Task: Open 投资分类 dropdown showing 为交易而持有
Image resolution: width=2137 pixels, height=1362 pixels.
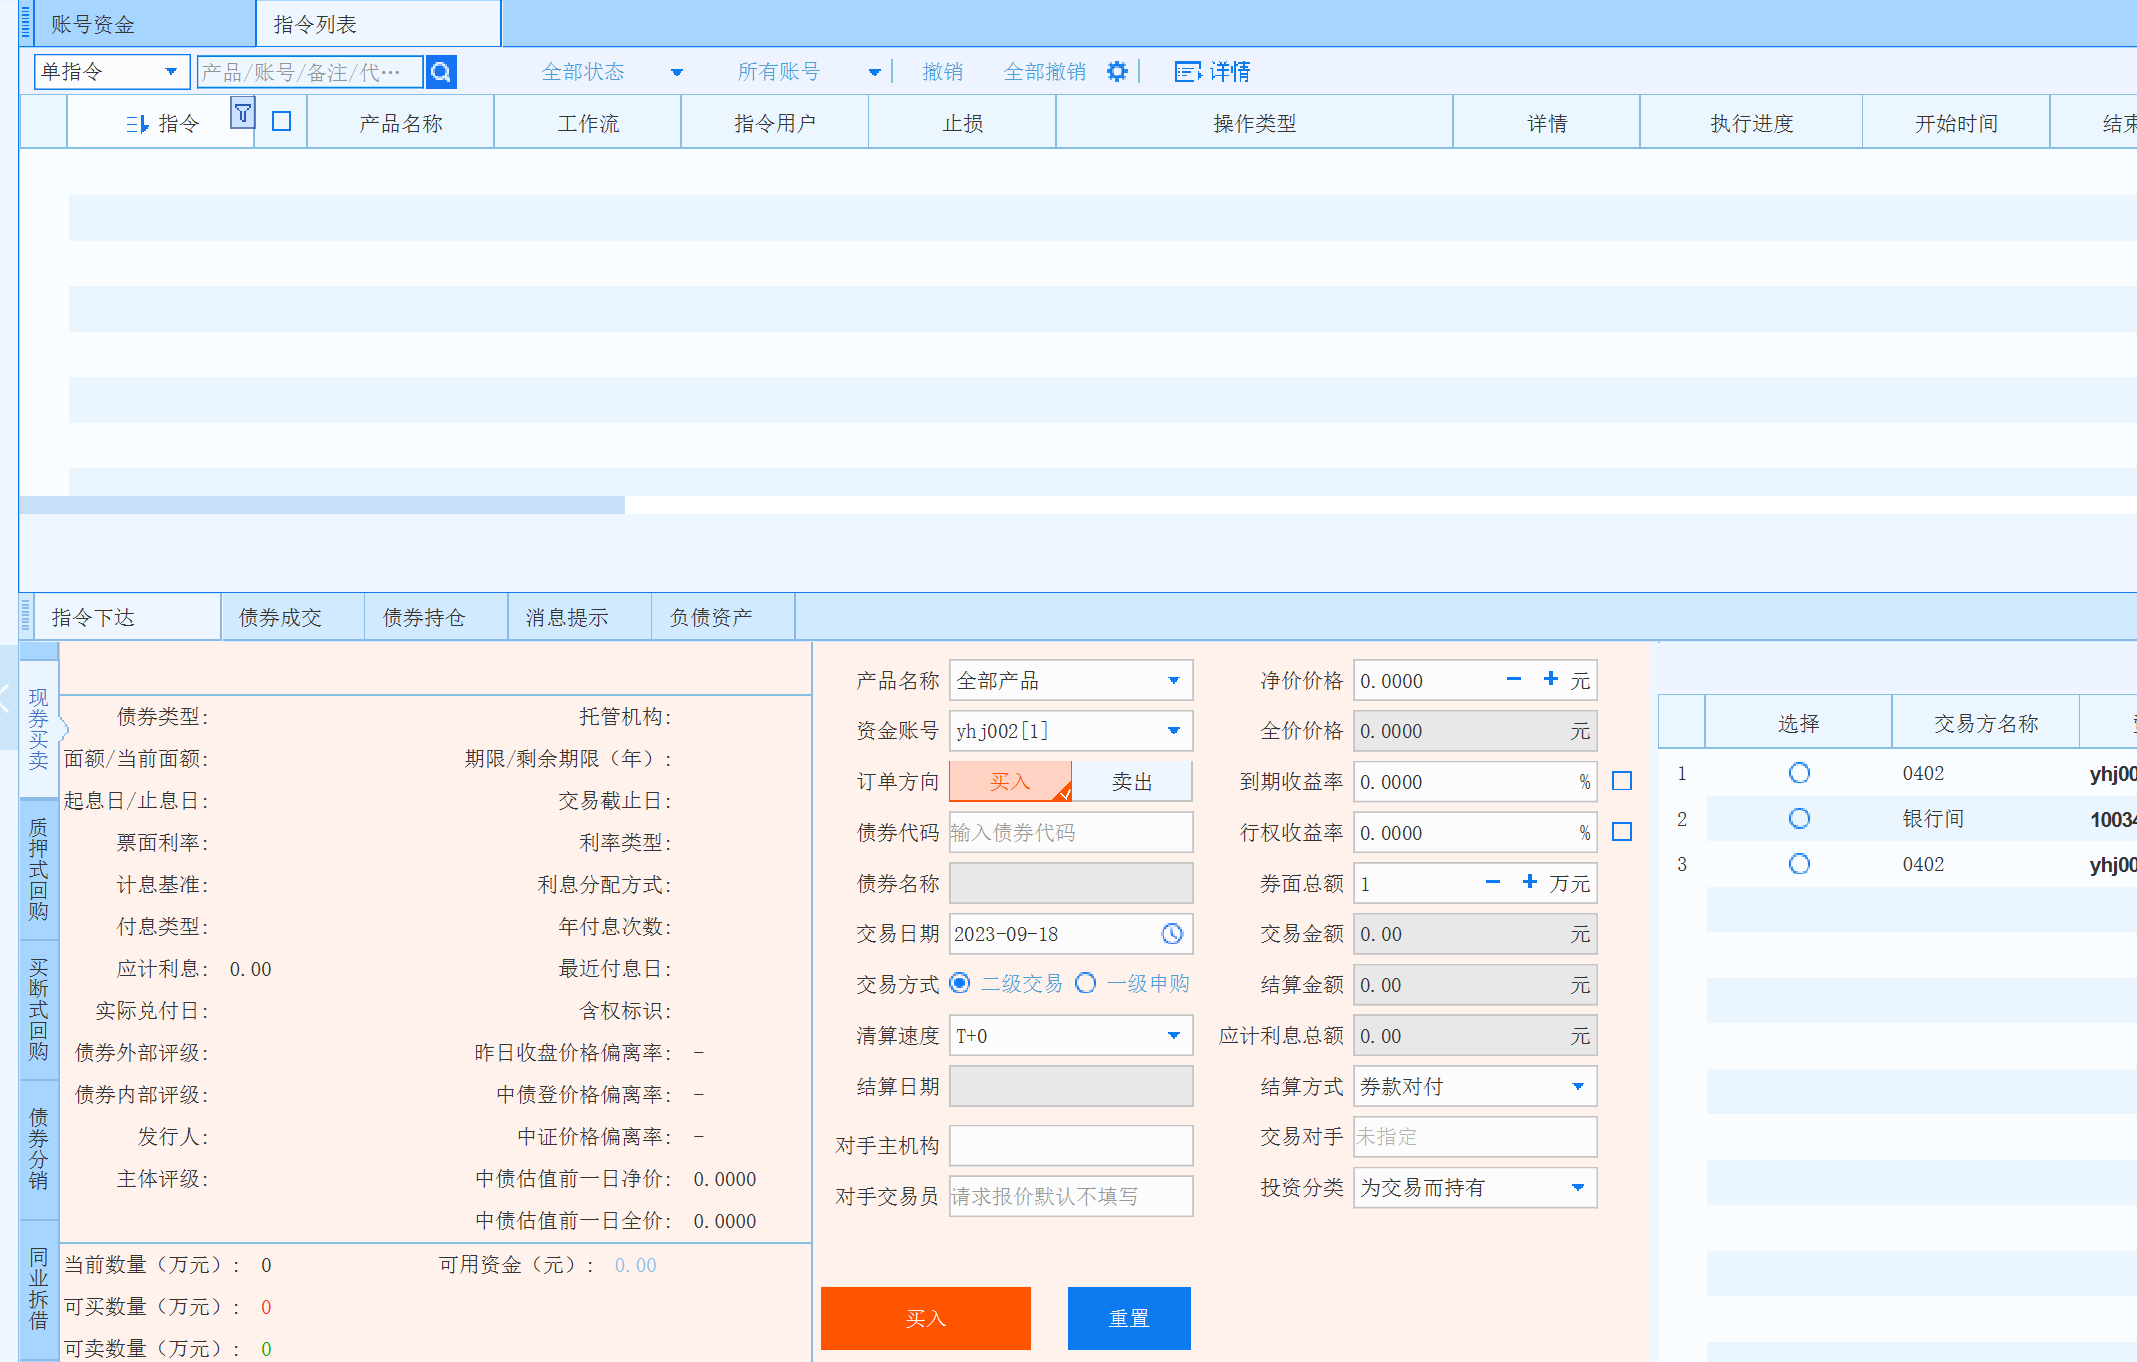Action: (x=1475, y=1188)
